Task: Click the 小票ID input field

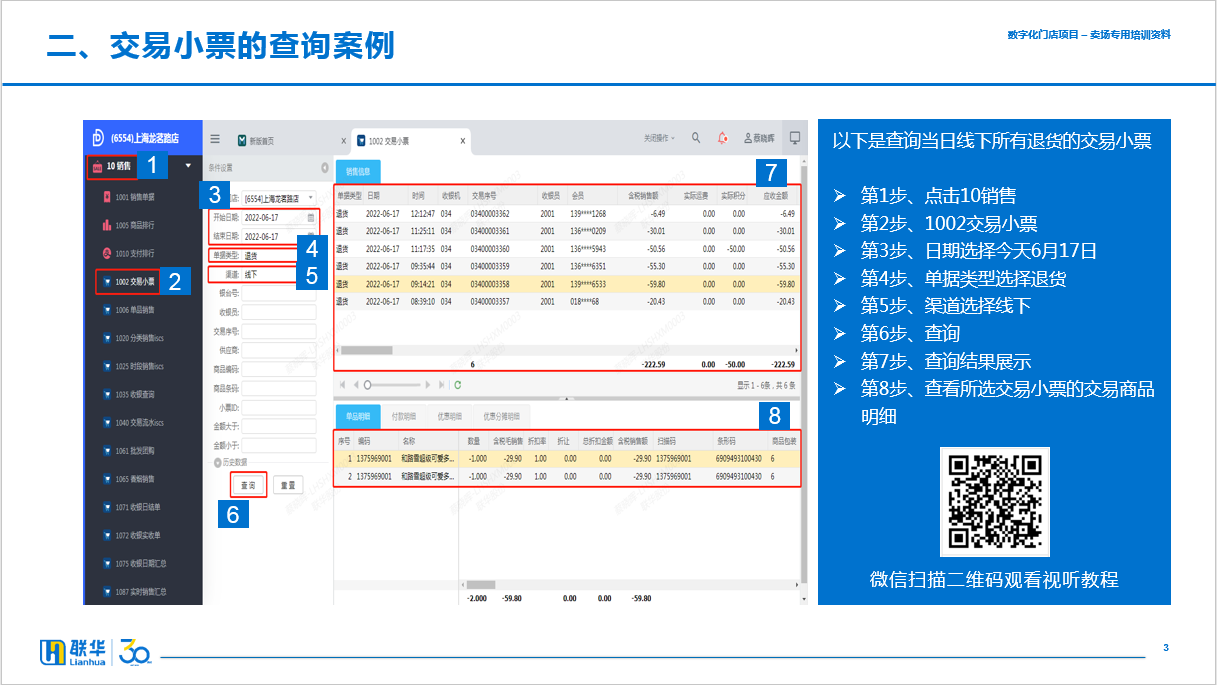Action: (279, 407)
